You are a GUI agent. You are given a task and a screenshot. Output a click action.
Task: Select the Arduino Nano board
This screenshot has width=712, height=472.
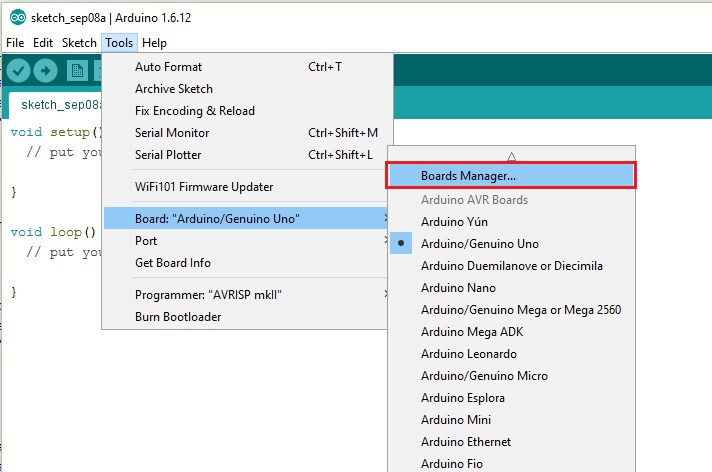511,288
